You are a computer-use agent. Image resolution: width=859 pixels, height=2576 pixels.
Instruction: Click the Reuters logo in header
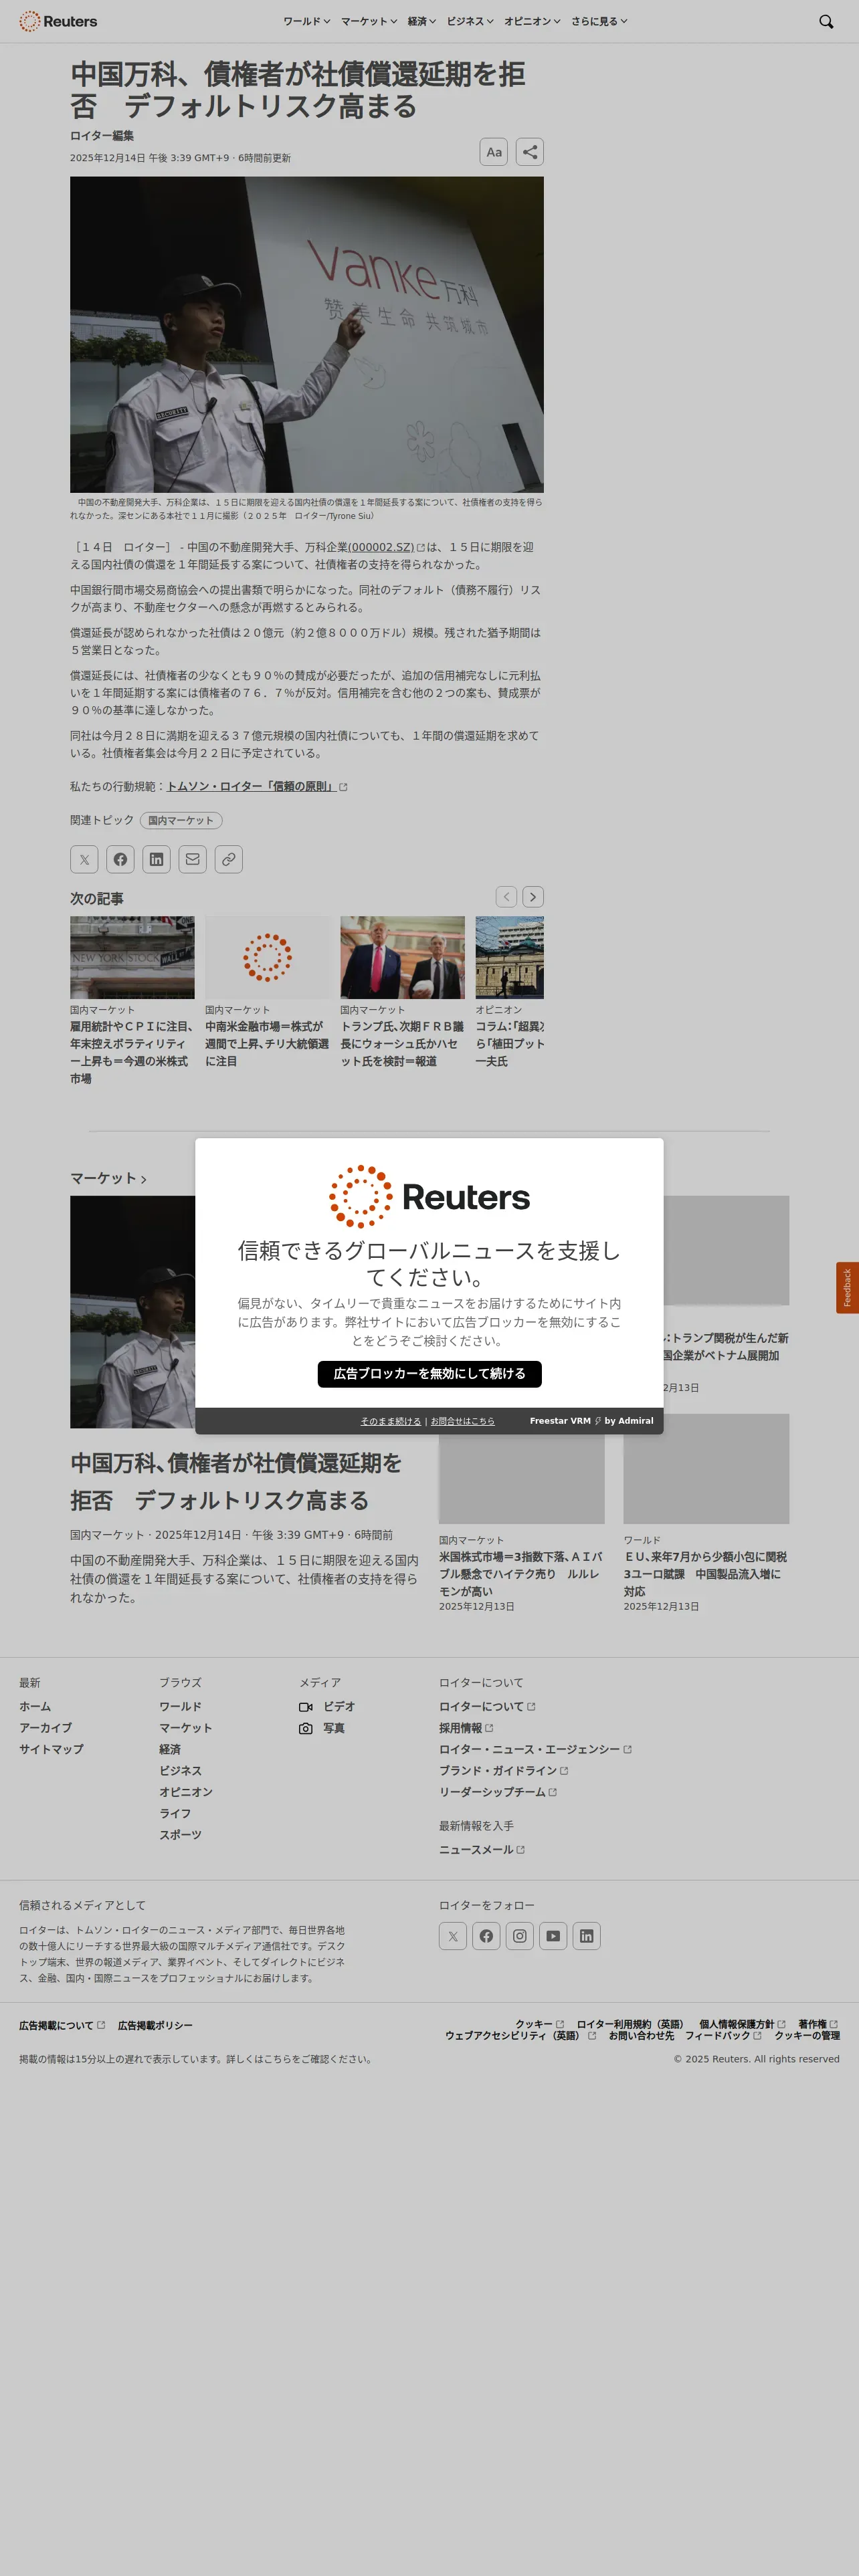click(x=58, y=21)
